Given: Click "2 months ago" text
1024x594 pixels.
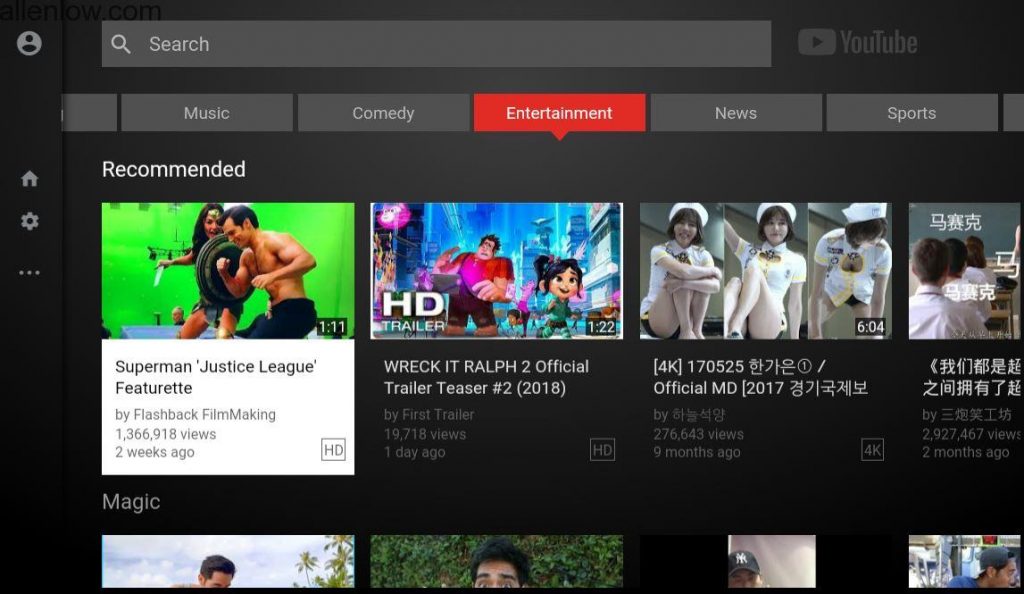Looking at the screenshot, I should click(x=966, y=452).
